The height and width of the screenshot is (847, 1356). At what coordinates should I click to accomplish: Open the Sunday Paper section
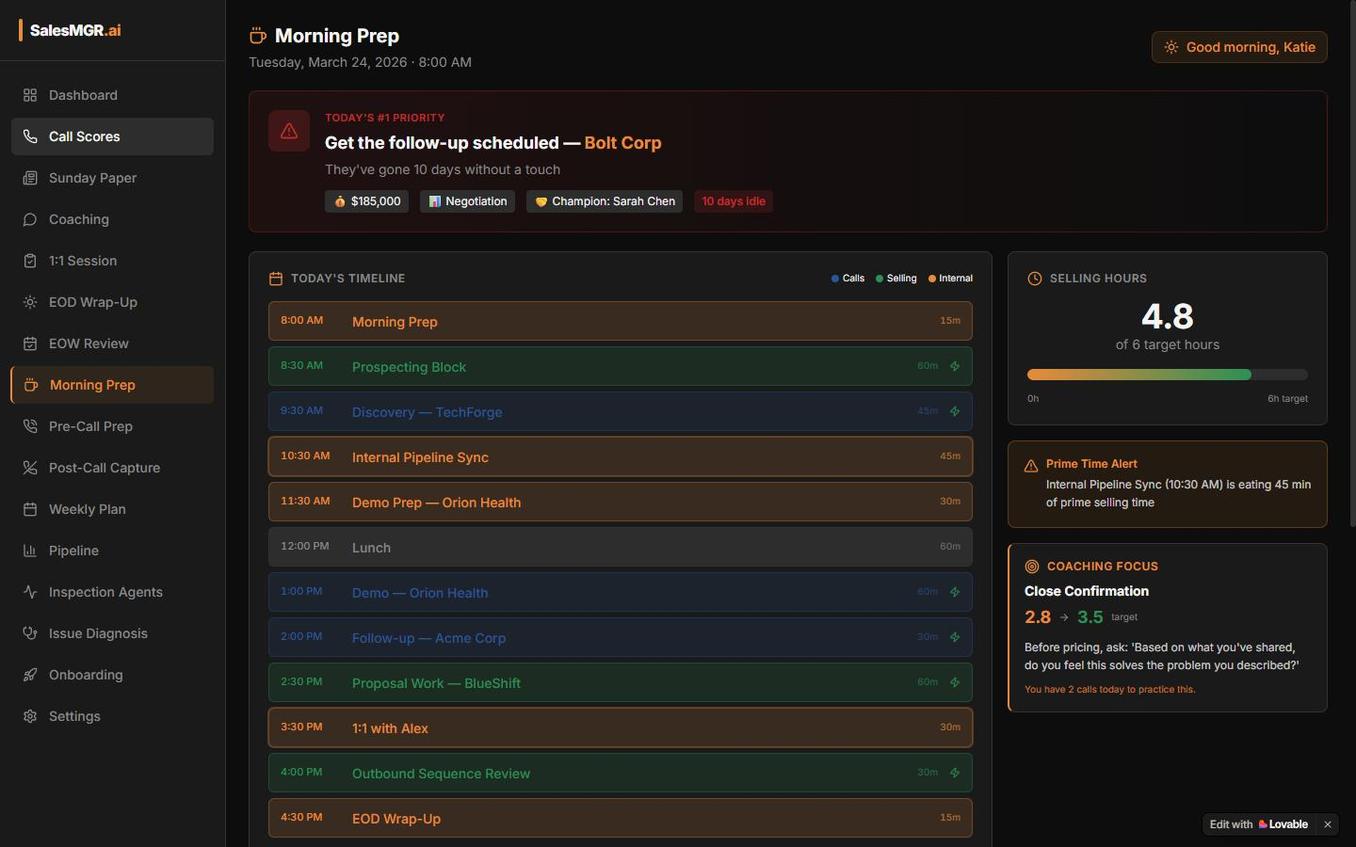[x=112, y=178]
